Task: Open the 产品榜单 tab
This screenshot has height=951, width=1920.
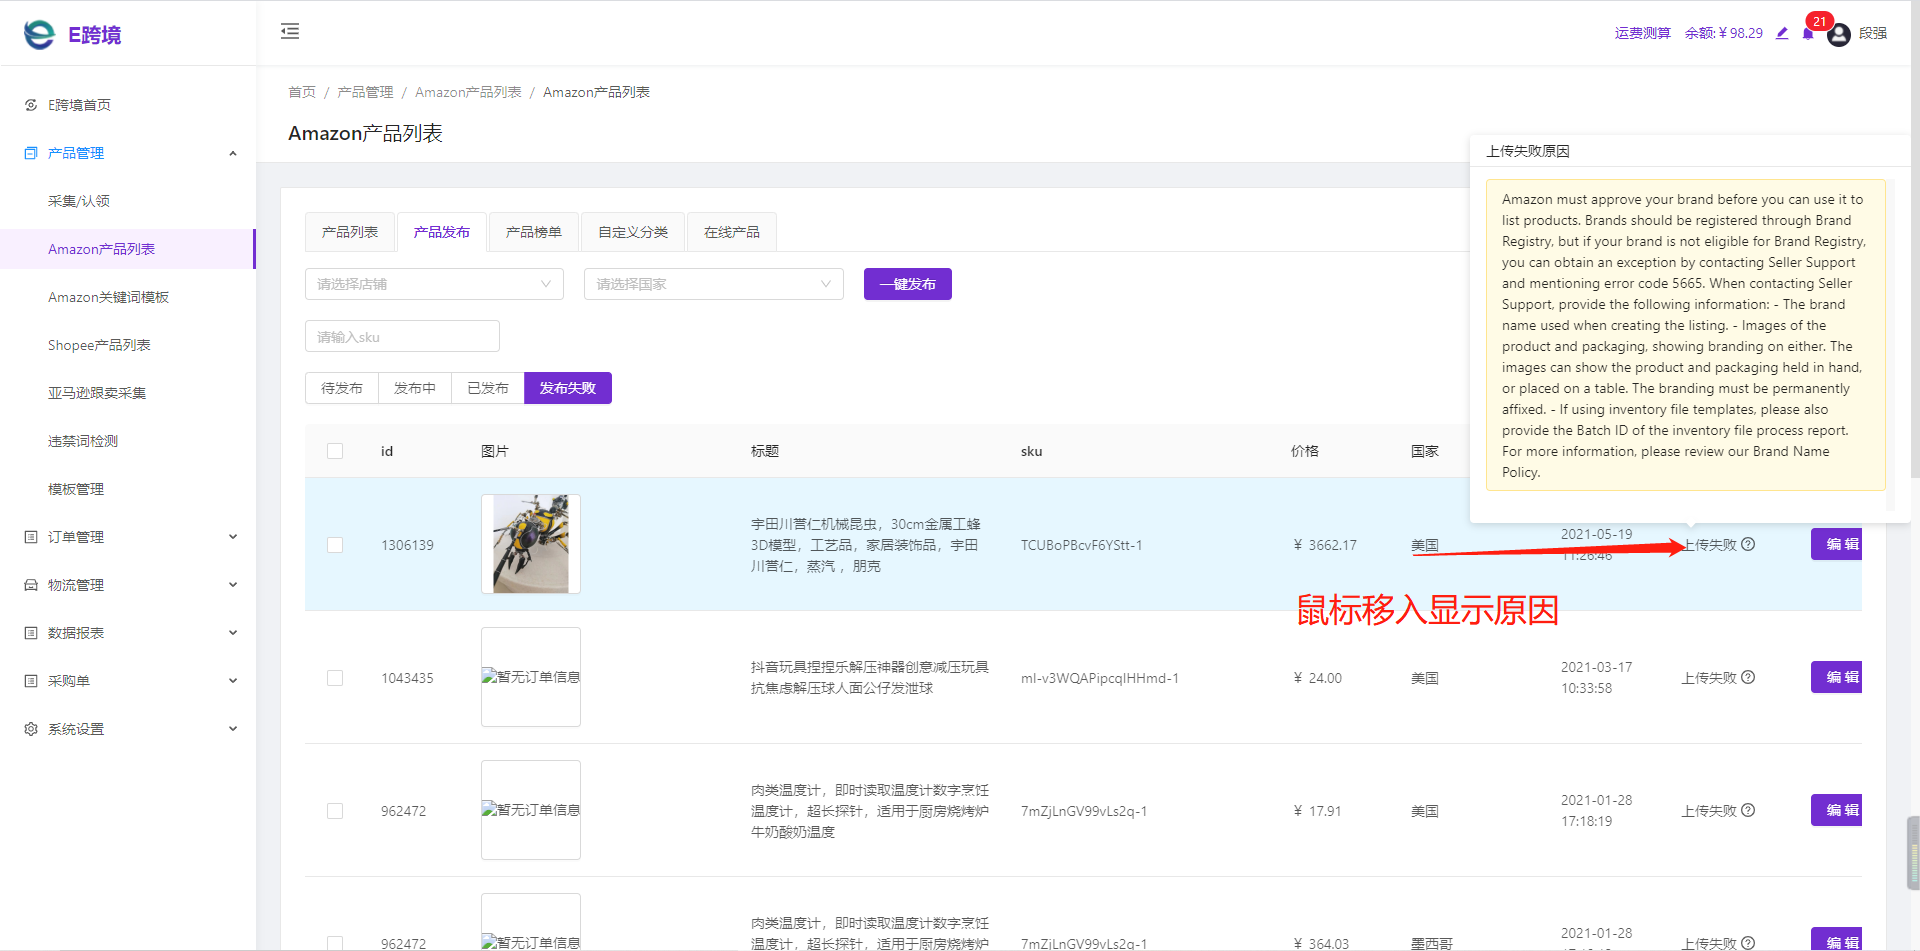Action: [x=534, y=232]
